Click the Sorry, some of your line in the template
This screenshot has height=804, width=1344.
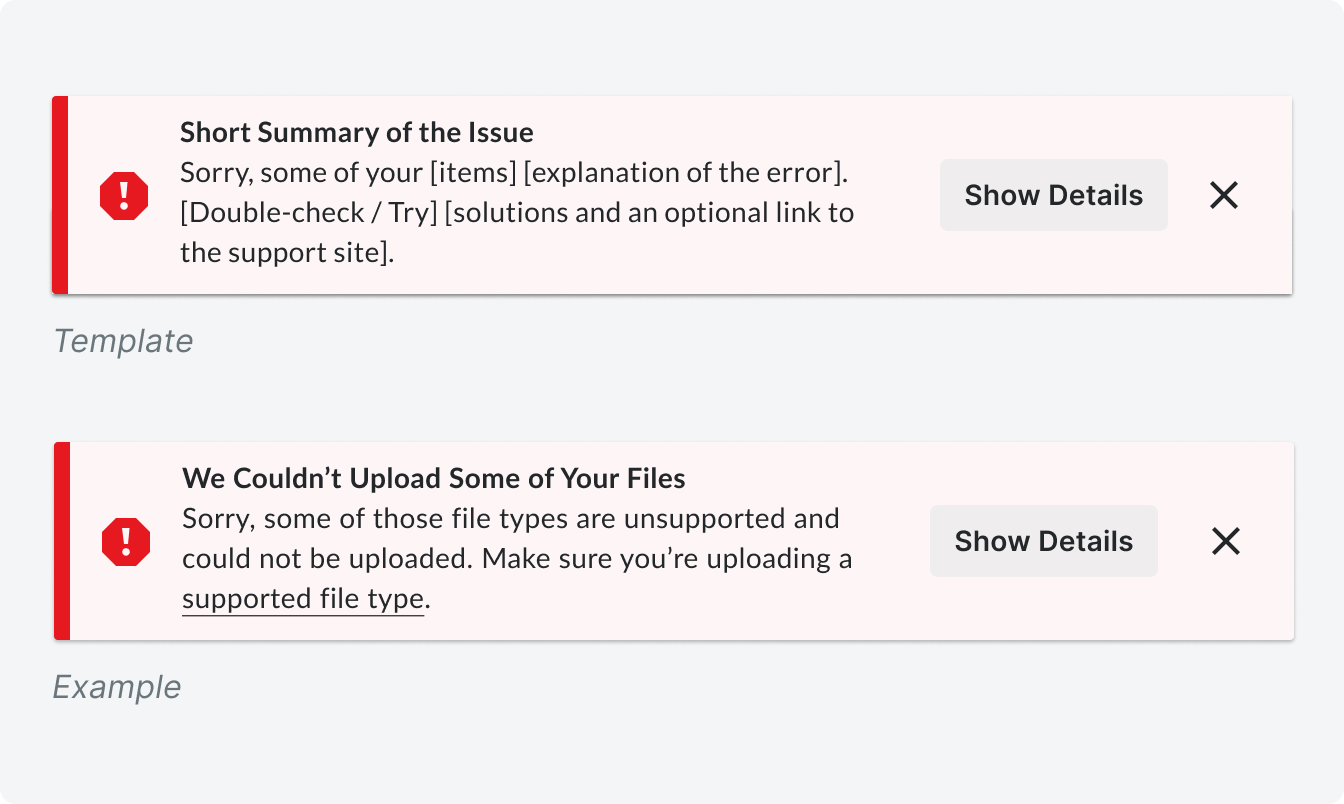tap(302, 173)
